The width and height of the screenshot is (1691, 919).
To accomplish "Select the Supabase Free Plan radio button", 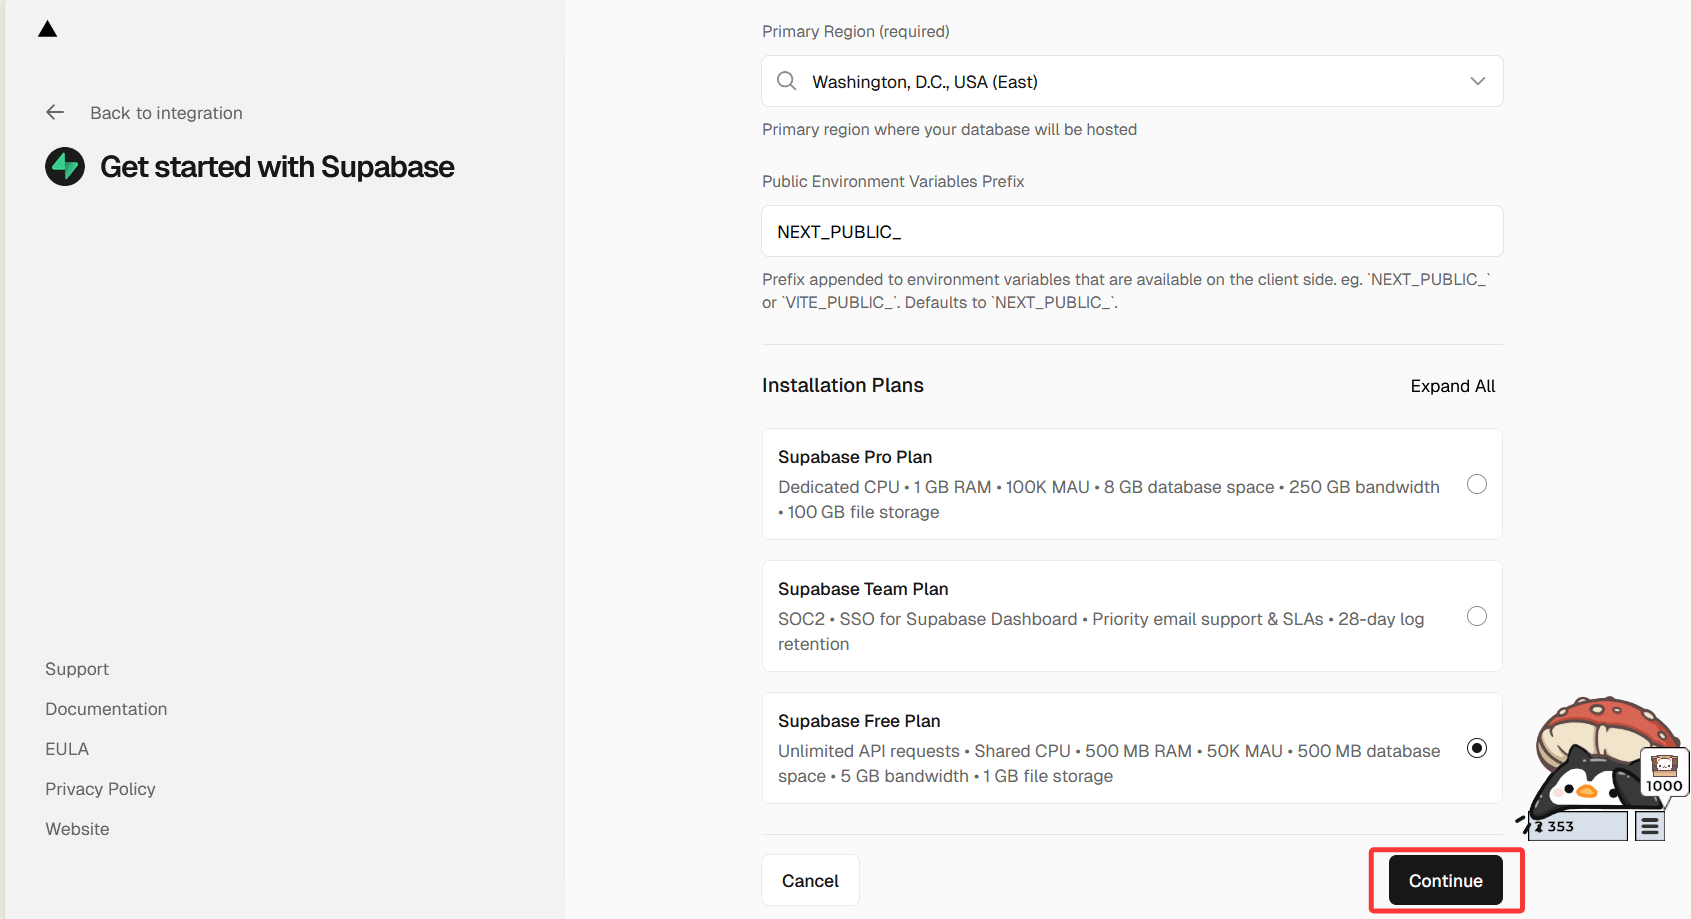I will pos(1476,748).
